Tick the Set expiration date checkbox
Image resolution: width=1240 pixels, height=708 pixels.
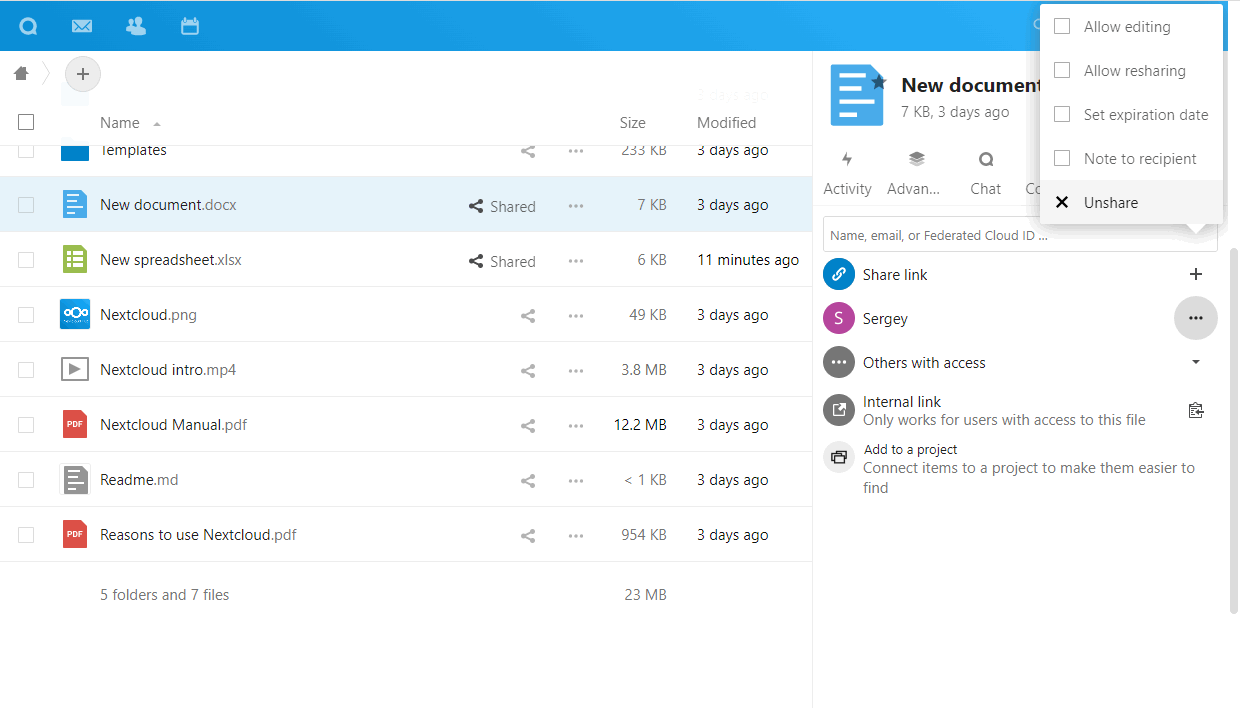point(1063,115)
